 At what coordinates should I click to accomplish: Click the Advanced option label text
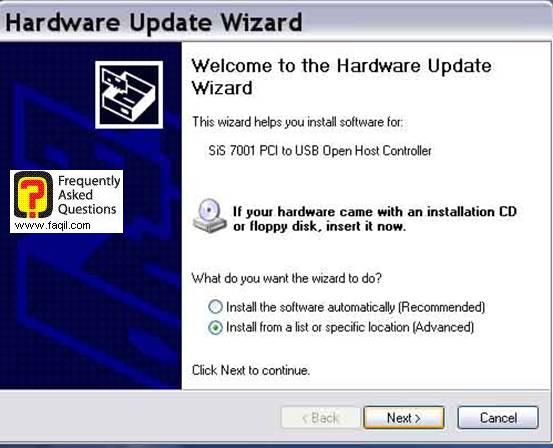[x=350, y=327]
